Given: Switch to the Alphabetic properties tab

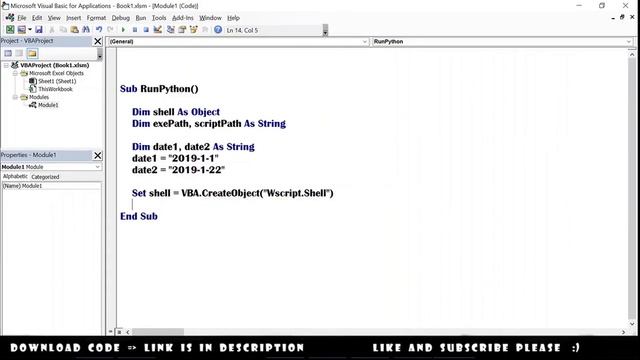Looking at the screenshot, I should [15, 176].
